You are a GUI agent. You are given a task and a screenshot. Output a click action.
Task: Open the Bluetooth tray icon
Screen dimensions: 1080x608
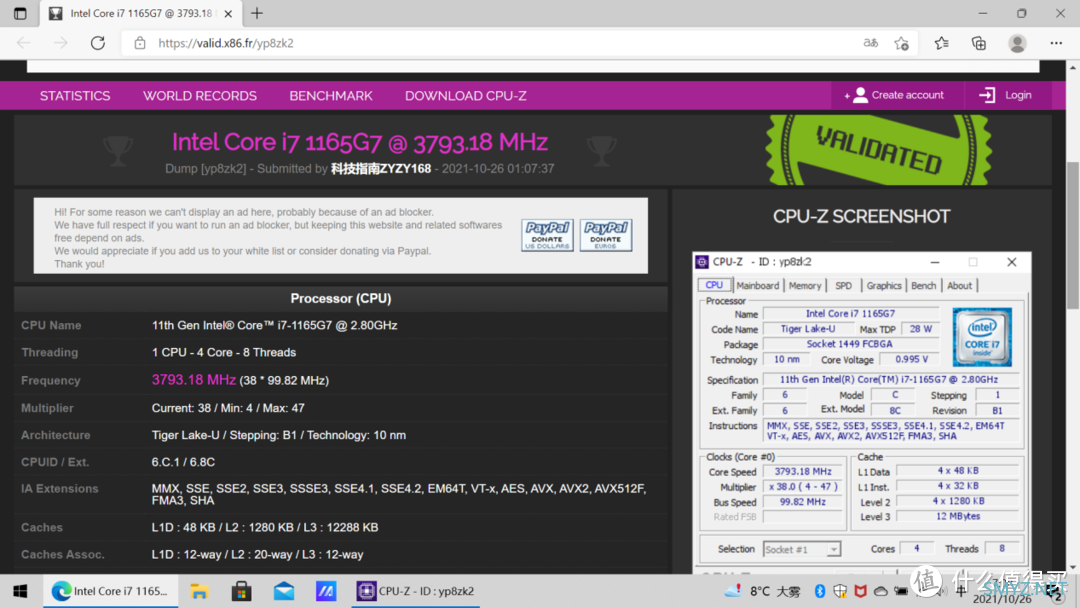pyautogui.click(x=820, y=591)
